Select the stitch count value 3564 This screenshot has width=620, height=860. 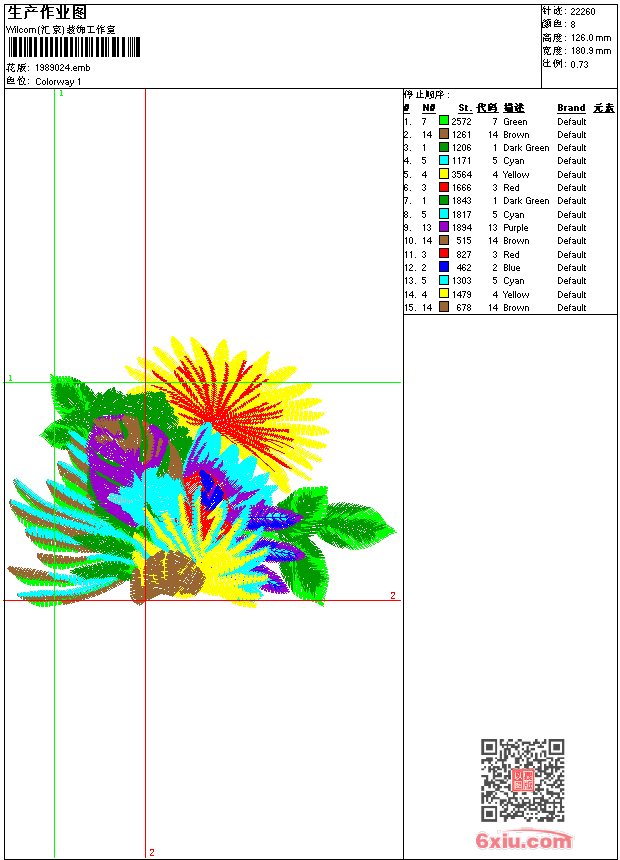click(x=461, y=174)
